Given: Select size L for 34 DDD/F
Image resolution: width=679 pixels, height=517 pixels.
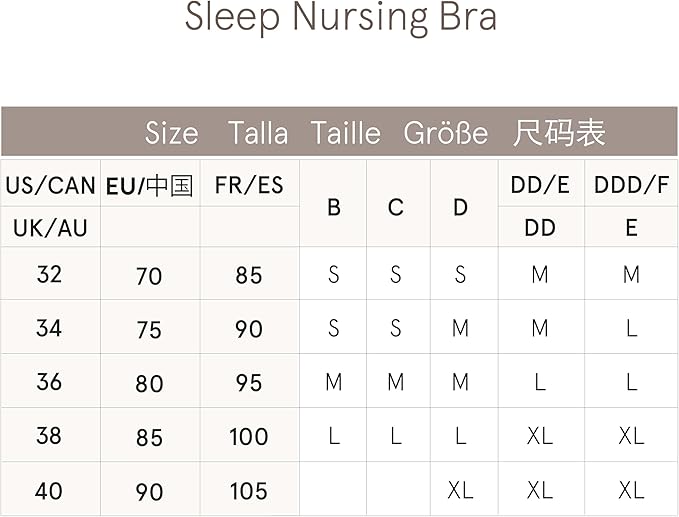Looking at the screenshot, I should [x=631, y=328].
